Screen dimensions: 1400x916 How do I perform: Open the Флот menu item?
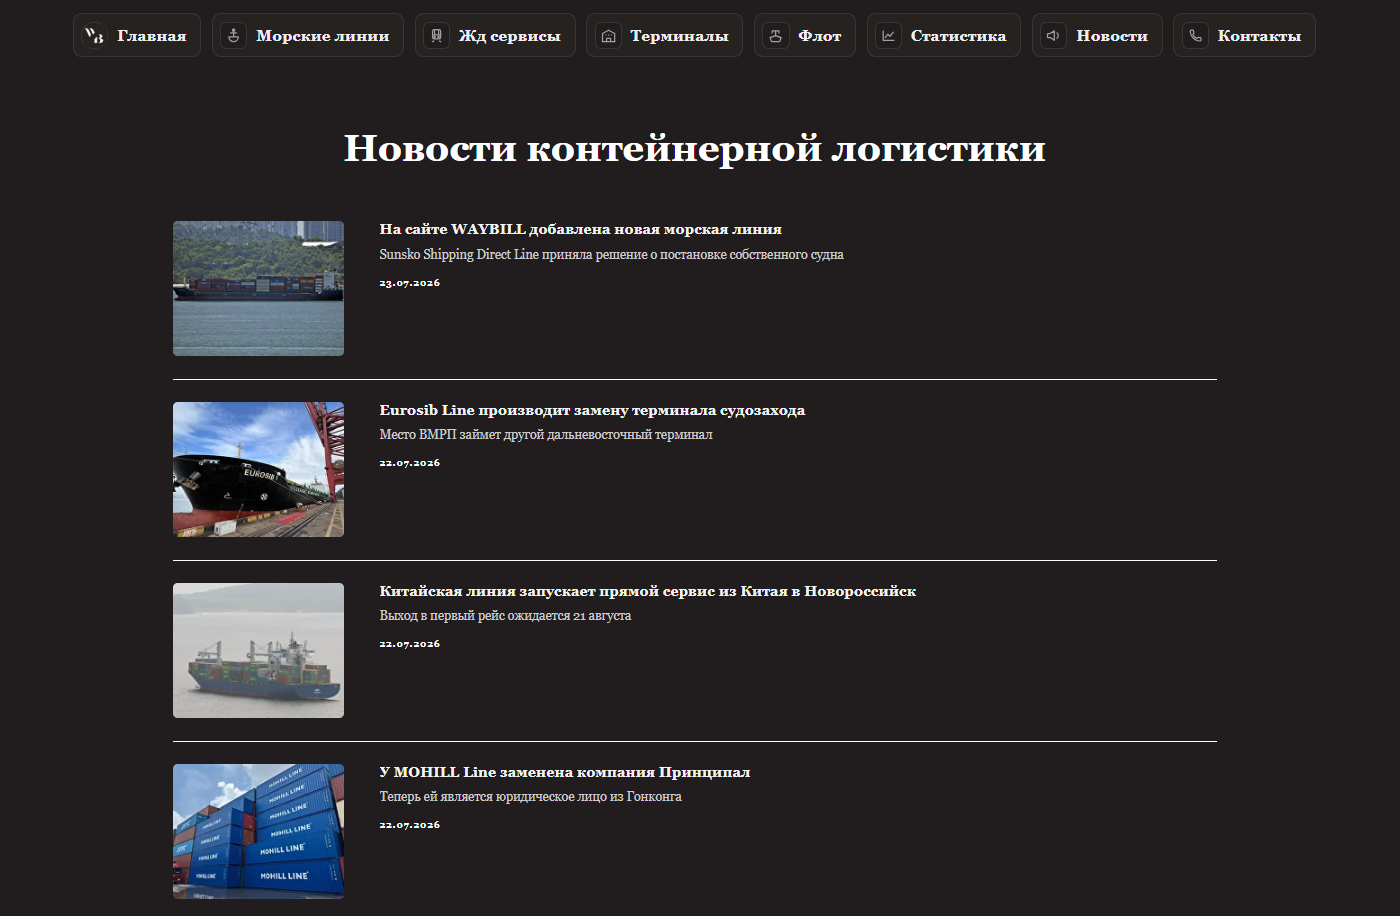click(805, 35)
